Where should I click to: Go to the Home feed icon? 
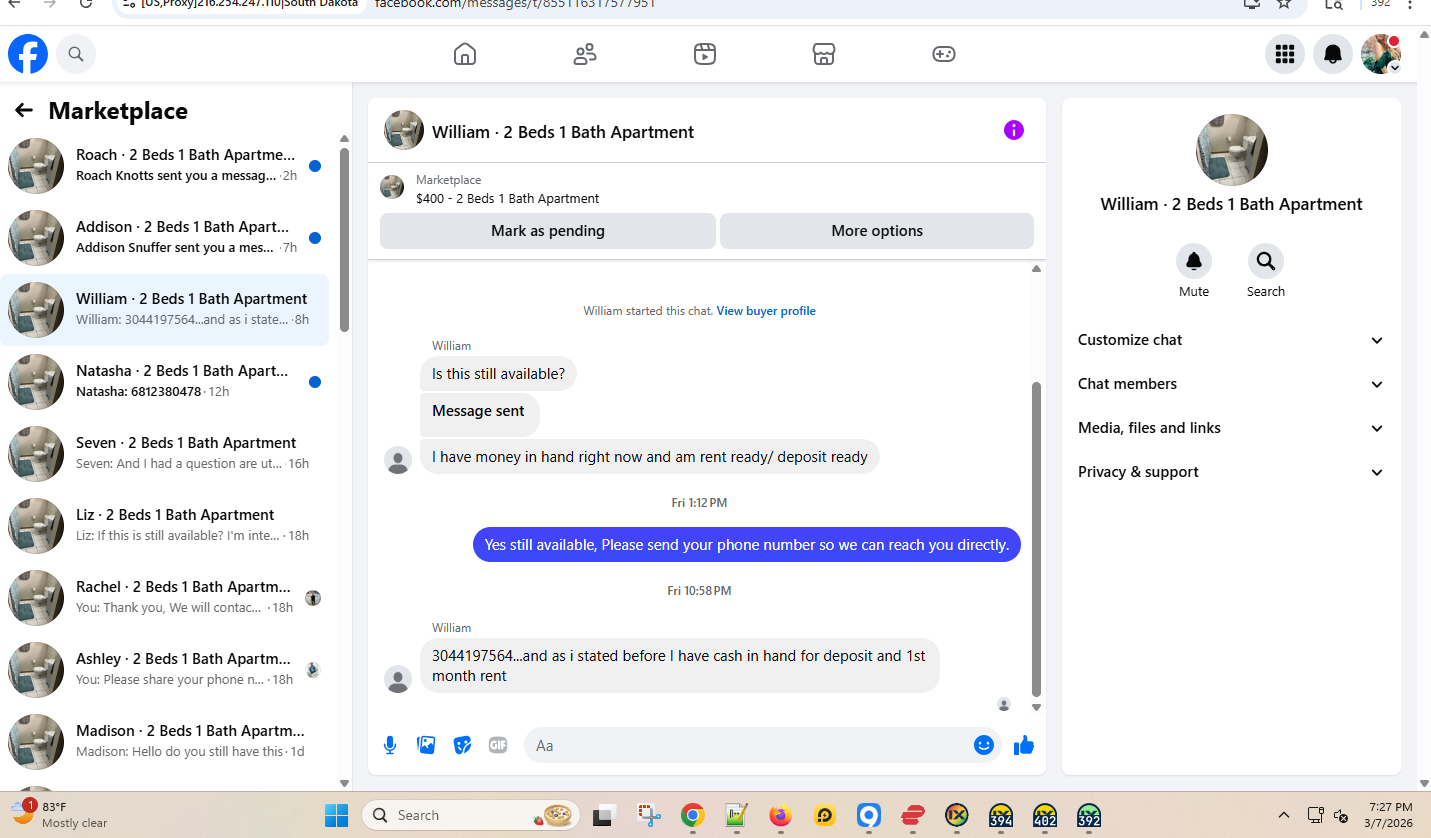465,54
